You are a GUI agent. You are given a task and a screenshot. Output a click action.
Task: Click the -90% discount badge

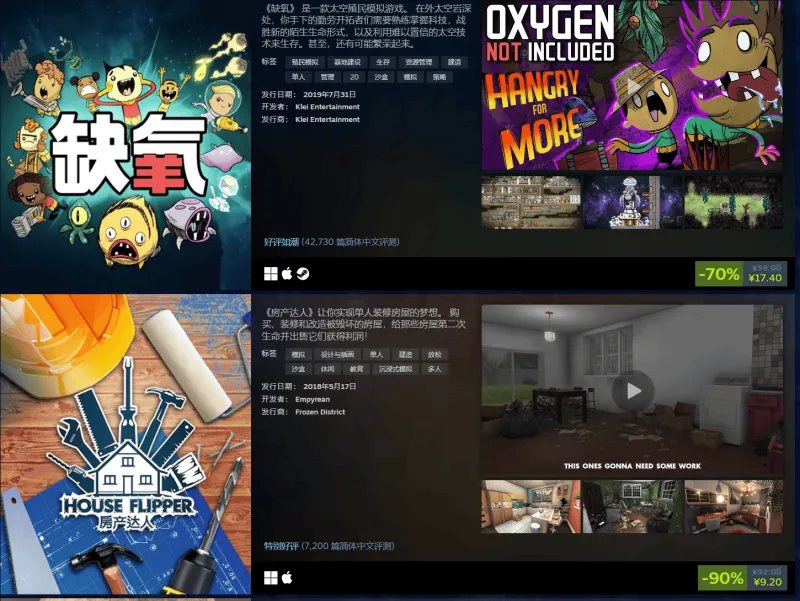tap(722, 578)
